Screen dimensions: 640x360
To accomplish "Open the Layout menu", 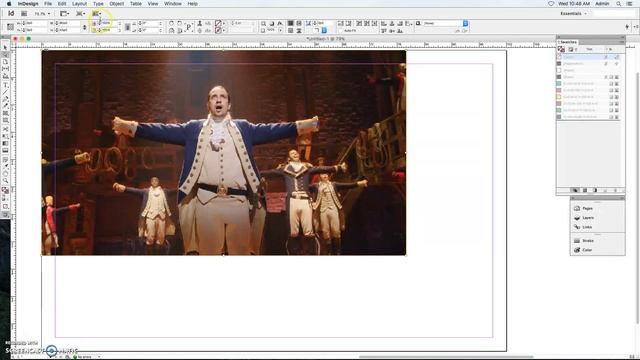I will (79, 4).
